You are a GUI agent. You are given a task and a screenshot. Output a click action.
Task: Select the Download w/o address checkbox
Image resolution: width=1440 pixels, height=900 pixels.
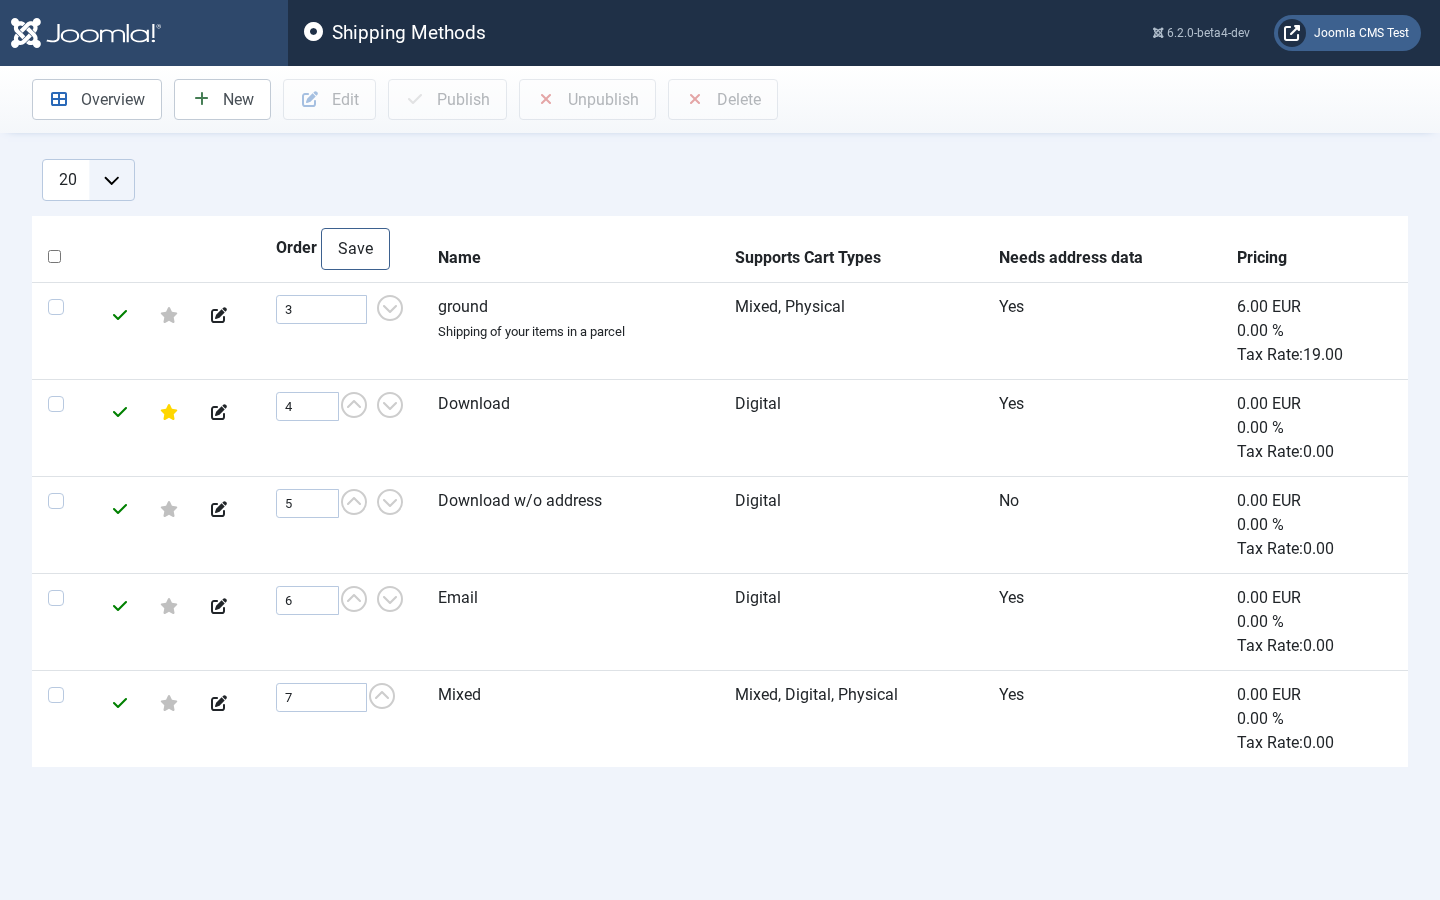pyautogui.click(x=56, y=501)
